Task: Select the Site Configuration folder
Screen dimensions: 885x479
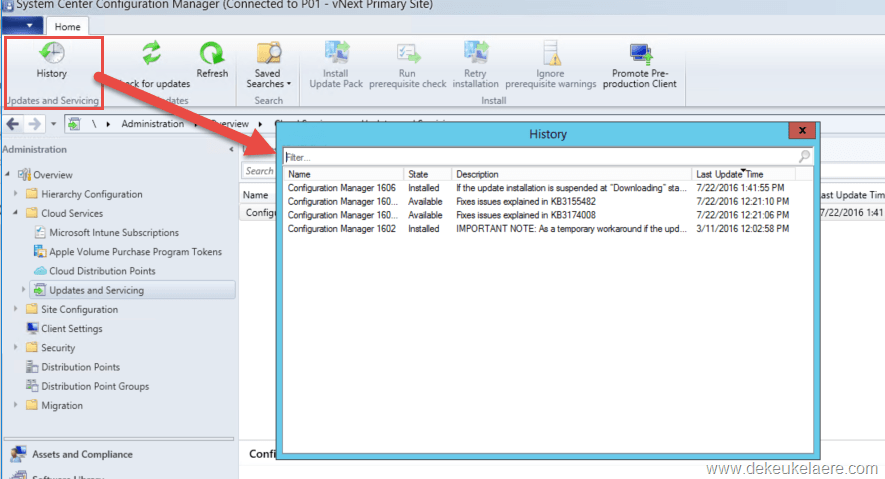Action: click(x=72, y=309)
